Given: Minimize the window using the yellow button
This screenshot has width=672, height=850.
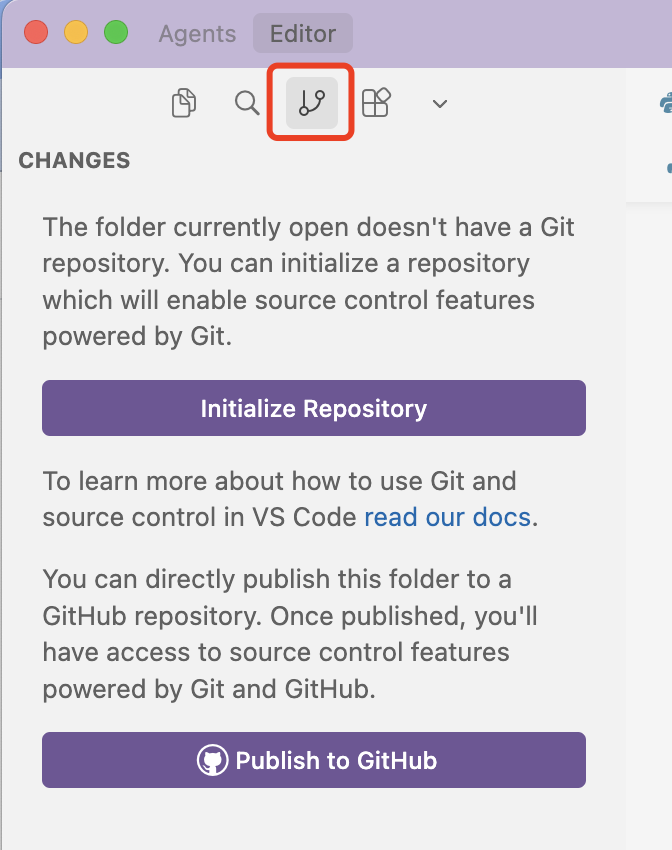Looking at the screenshot, I should 76,32.
